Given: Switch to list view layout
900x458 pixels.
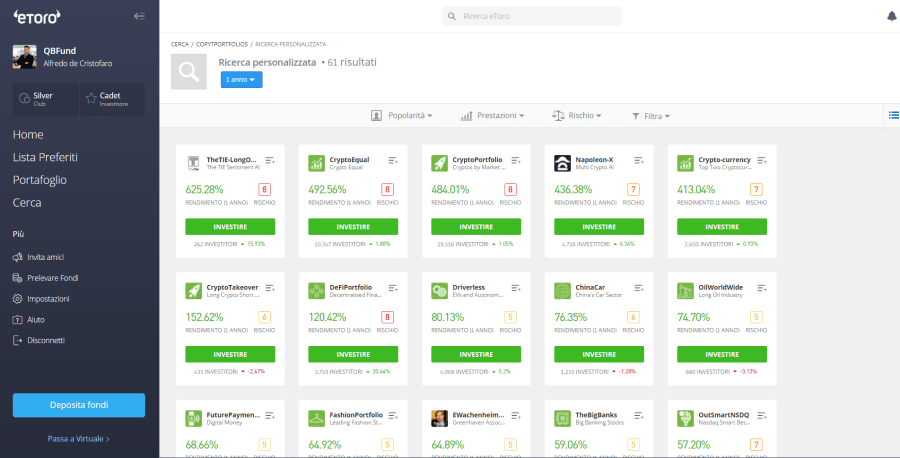Looking at the screenshot, I should click(893, 115).
